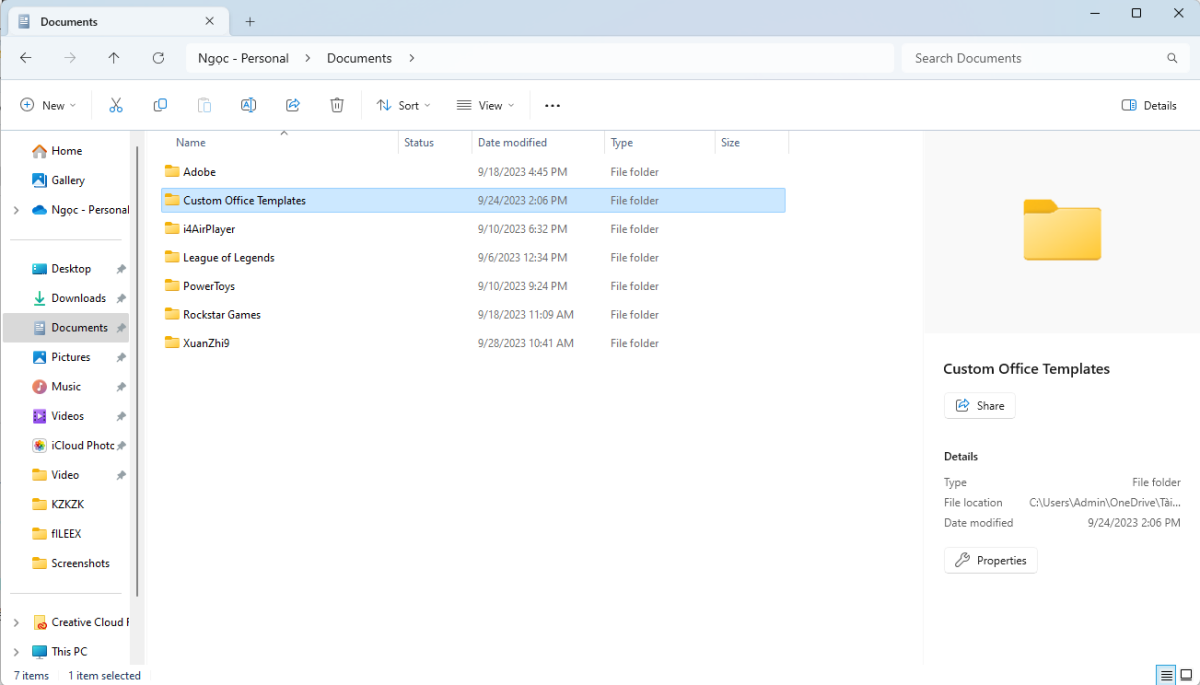Expand the This PC tree node

coord(16,651)
